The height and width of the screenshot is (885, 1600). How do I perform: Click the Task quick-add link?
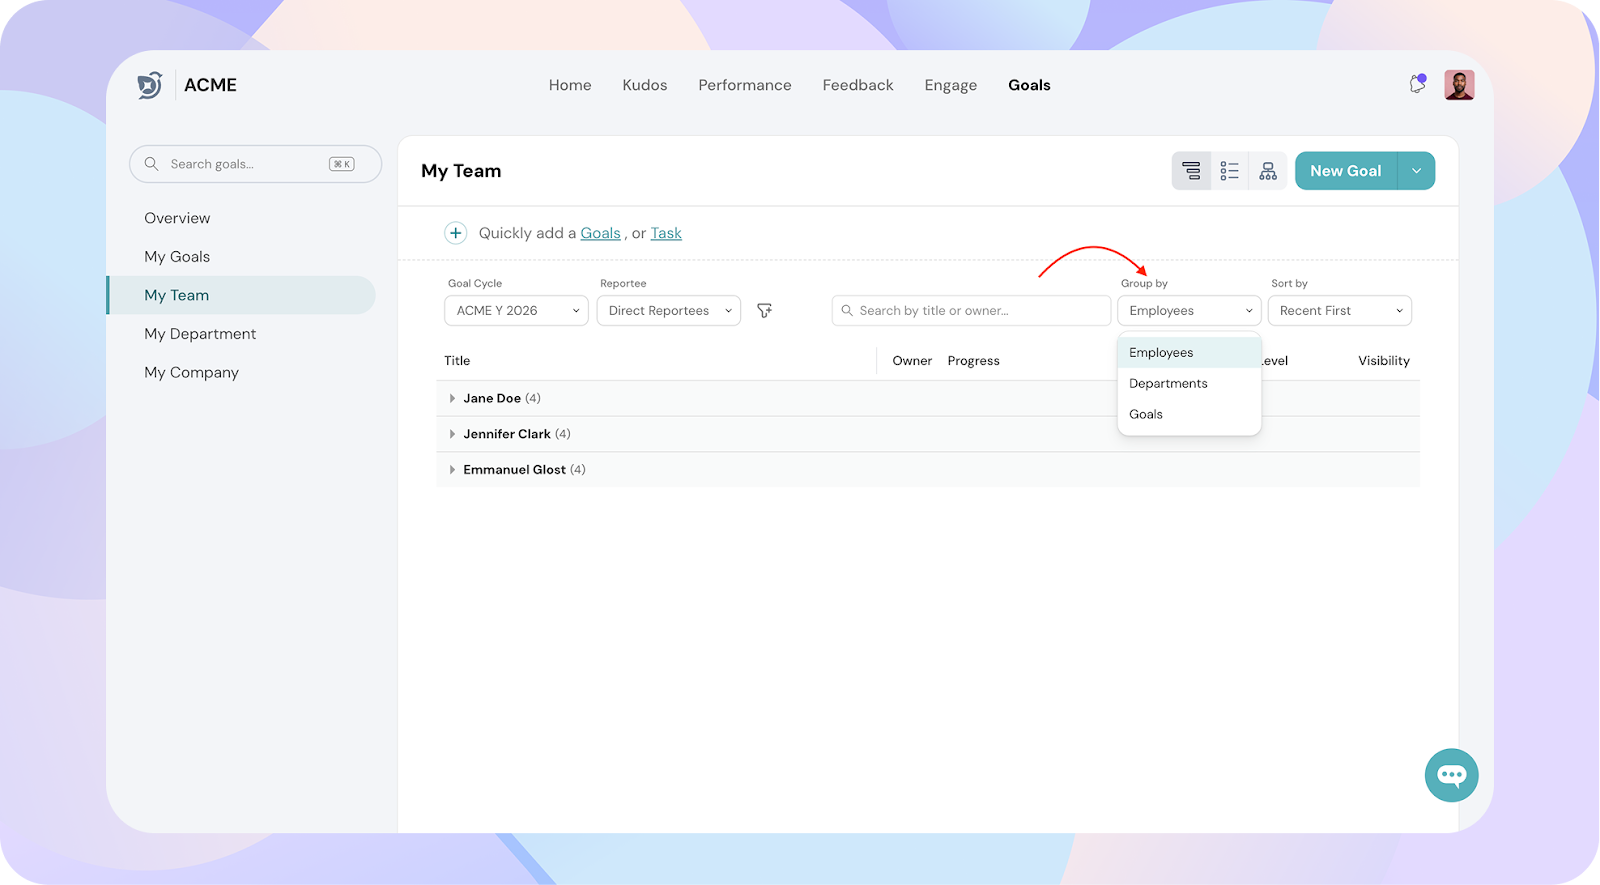pos(666,233)
